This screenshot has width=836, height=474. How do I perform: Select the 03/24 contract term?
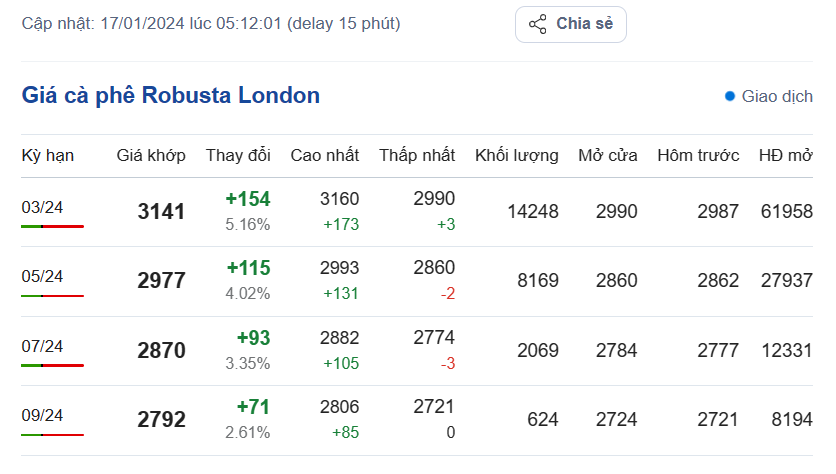(x=42, y=207)
